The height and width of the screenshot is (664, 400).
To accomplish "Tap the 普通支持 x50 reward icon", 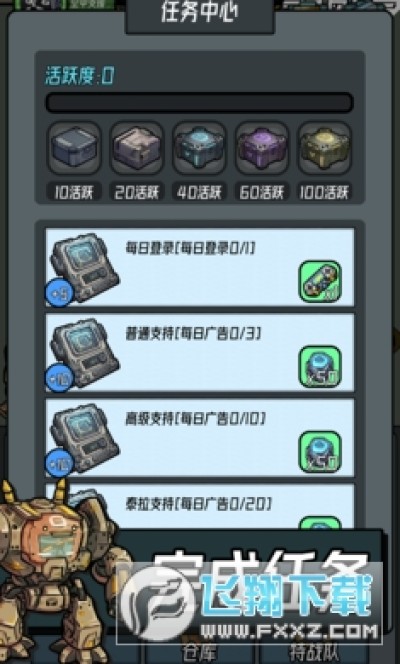I will 320,367.
